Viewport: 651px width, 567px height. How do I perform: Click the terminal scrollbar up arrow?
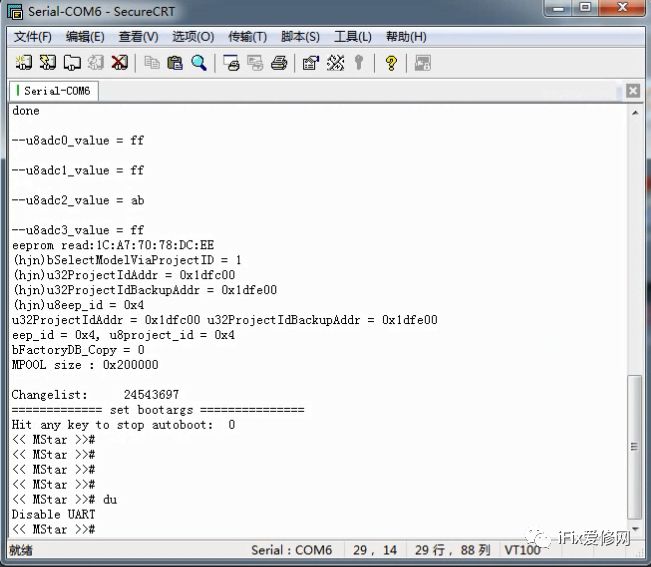(635, 112)
